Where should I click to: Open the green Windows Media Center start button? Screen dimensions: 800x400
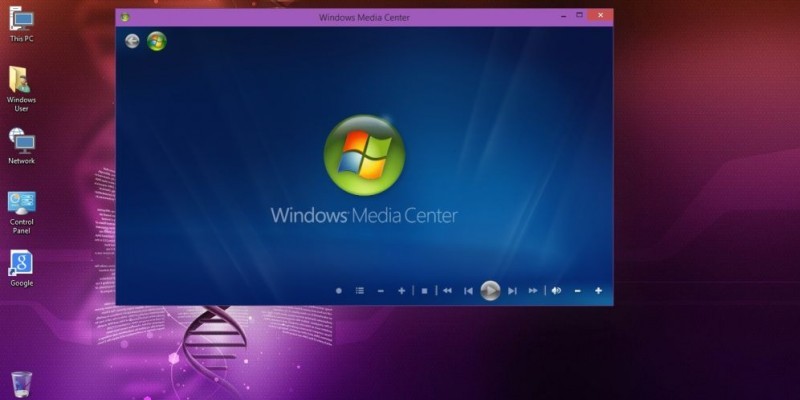tap(157, 41)
